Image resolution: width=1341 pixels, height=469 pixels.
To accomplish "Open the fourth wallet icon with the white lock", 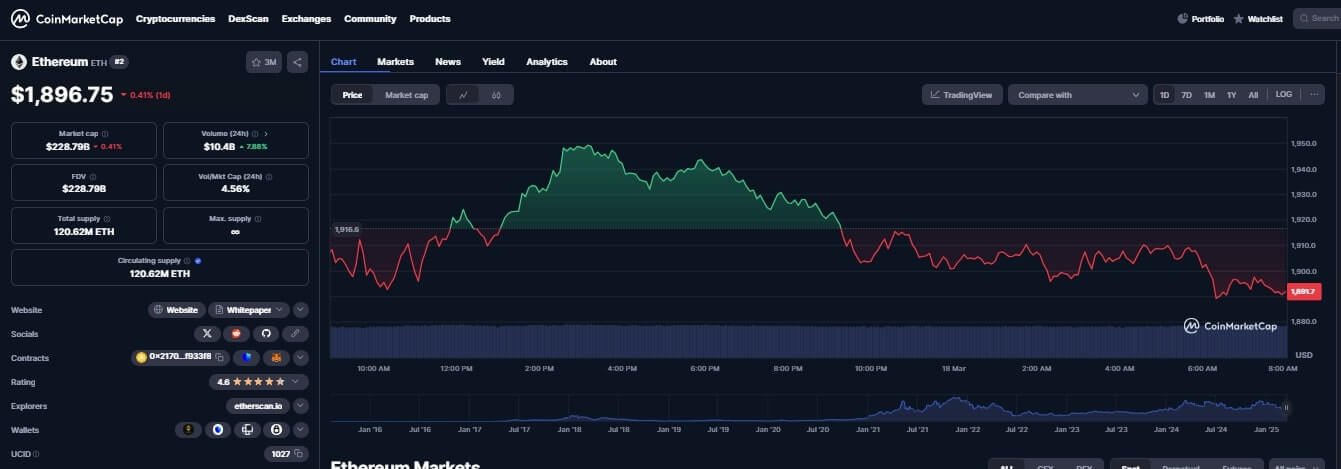I will click(x=275, y=430).
